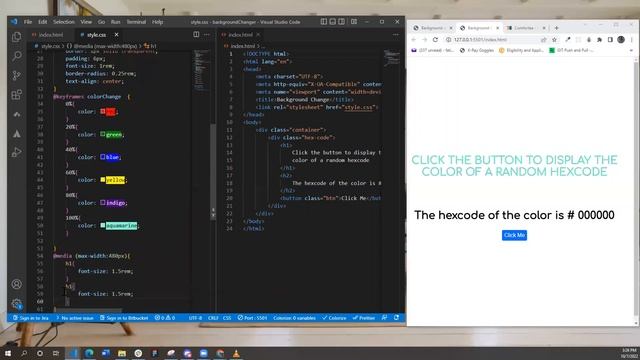
Task: Launch Microsoft Edge from the taskbar
Action: [x=89, y=353]
